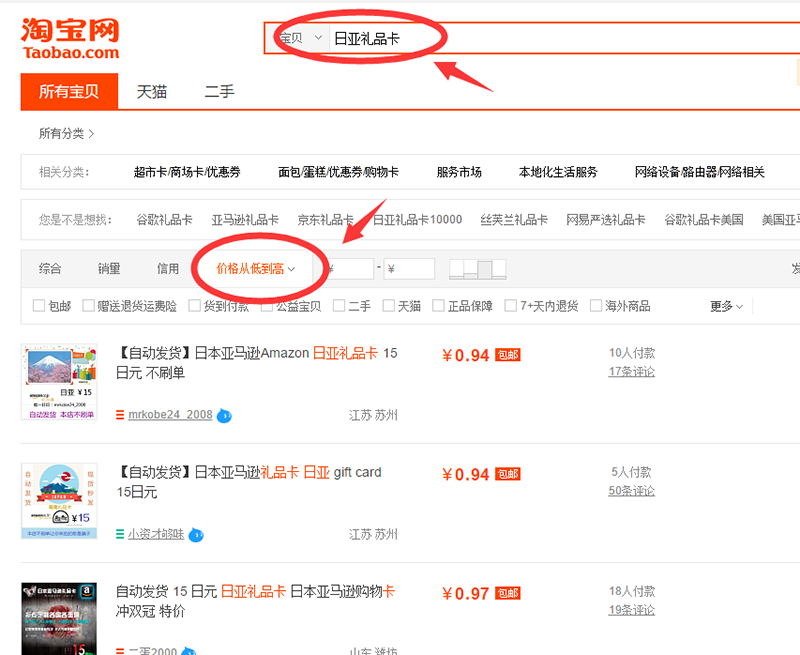The image size is (800, 655).
Task: Open the 超市卡/商场卡/优惠券 category
Action: 187,172
